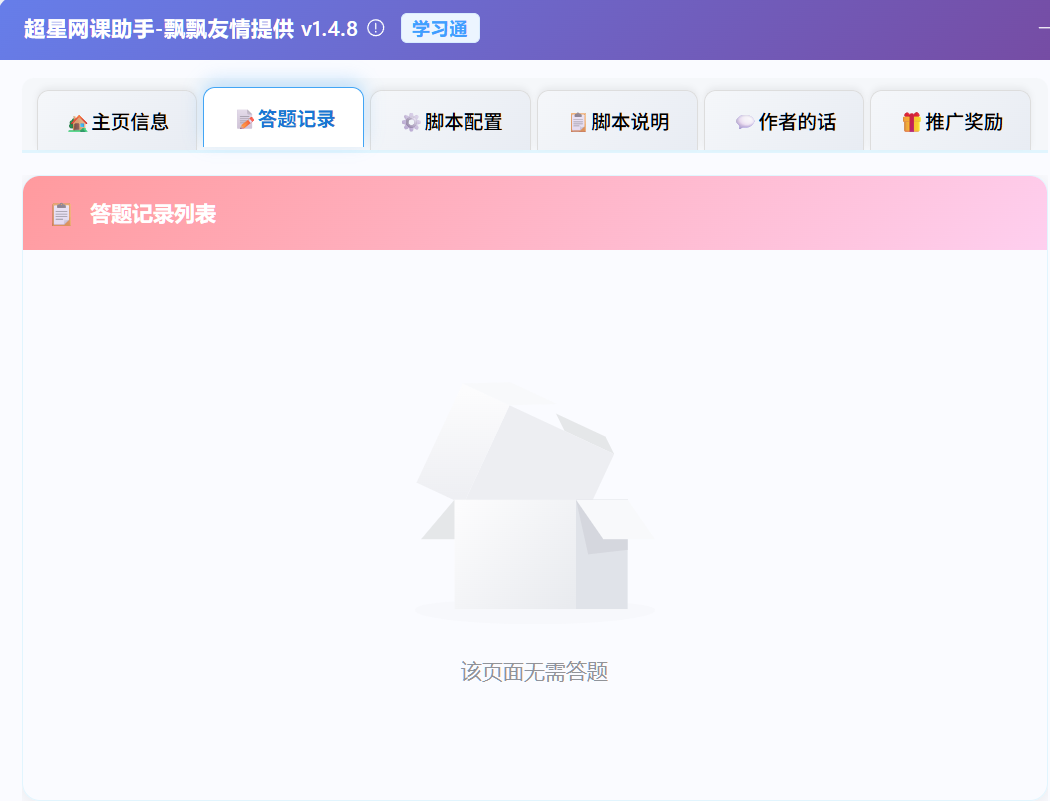Open the info icon next to v1.4.8
The height and width of the screenshot is (801, 1050).
click(377, 29)
